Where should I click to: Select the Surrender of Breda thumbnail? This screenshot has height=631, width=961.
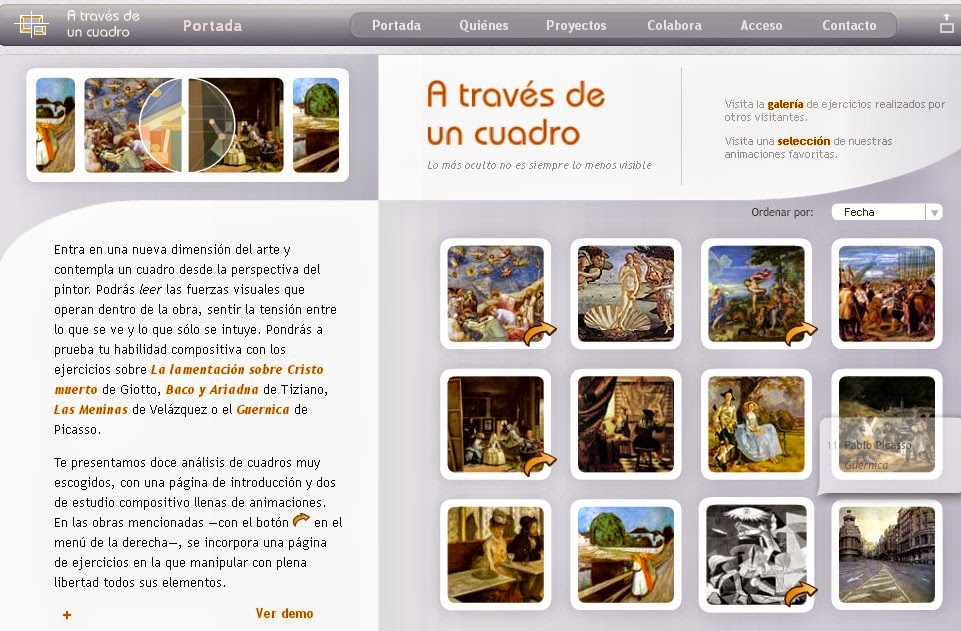coord(887,293)
